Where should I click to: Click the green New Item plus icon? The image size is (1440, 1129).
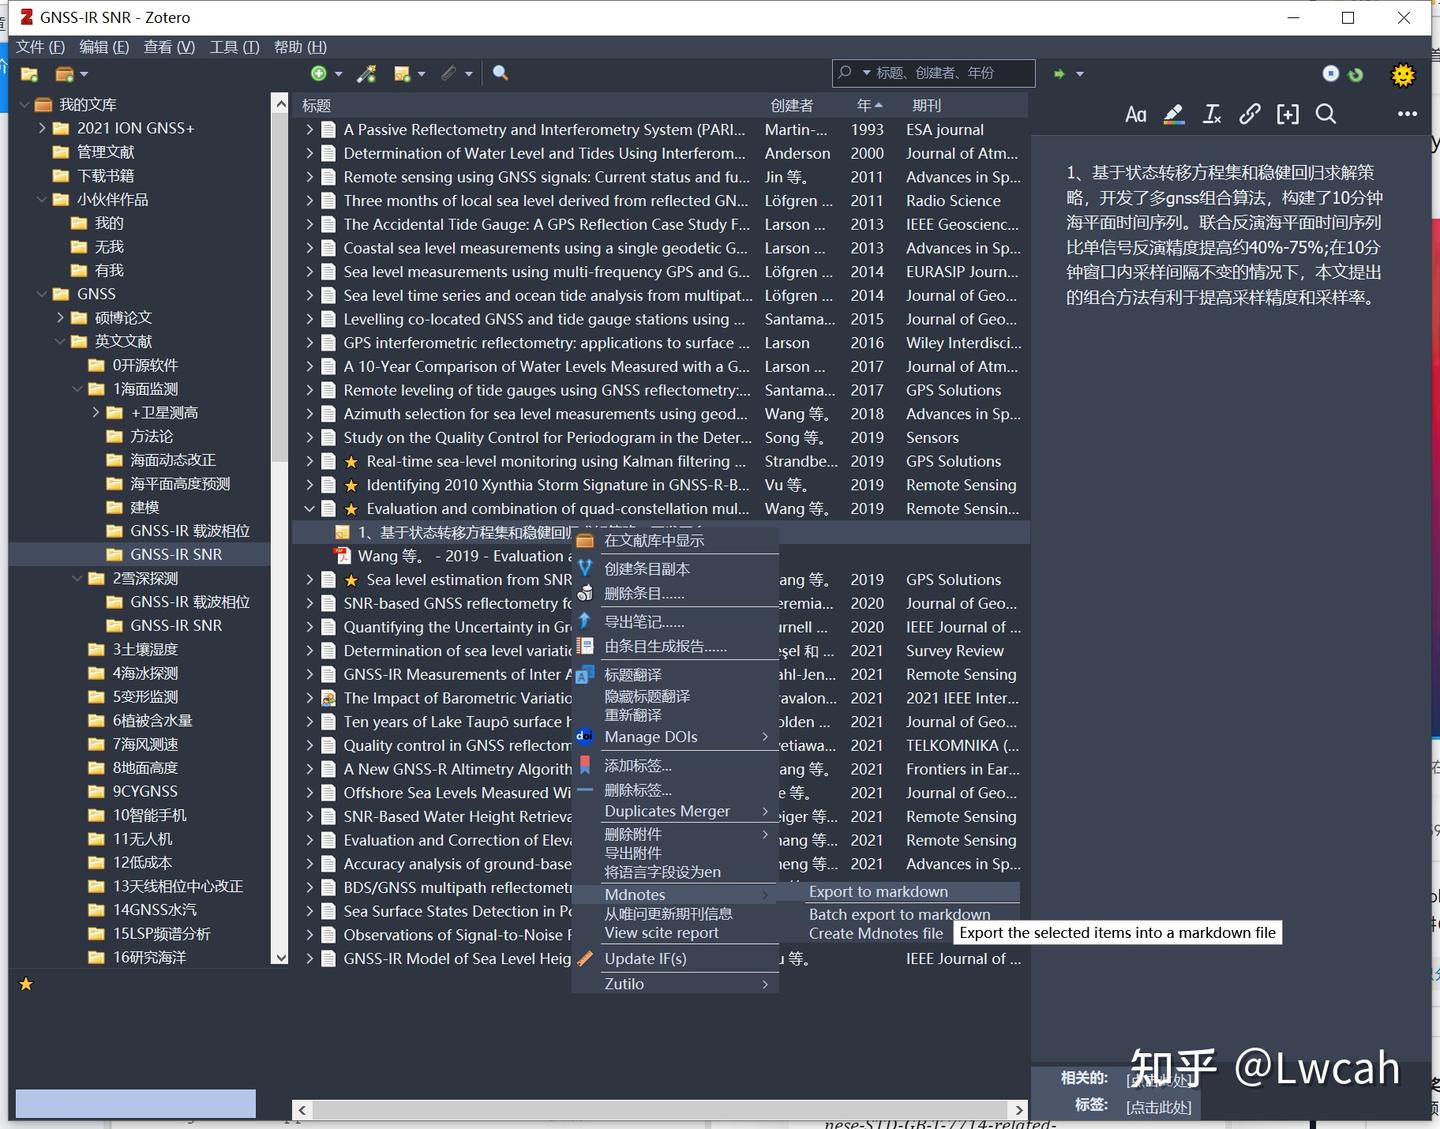pos(319,73)
